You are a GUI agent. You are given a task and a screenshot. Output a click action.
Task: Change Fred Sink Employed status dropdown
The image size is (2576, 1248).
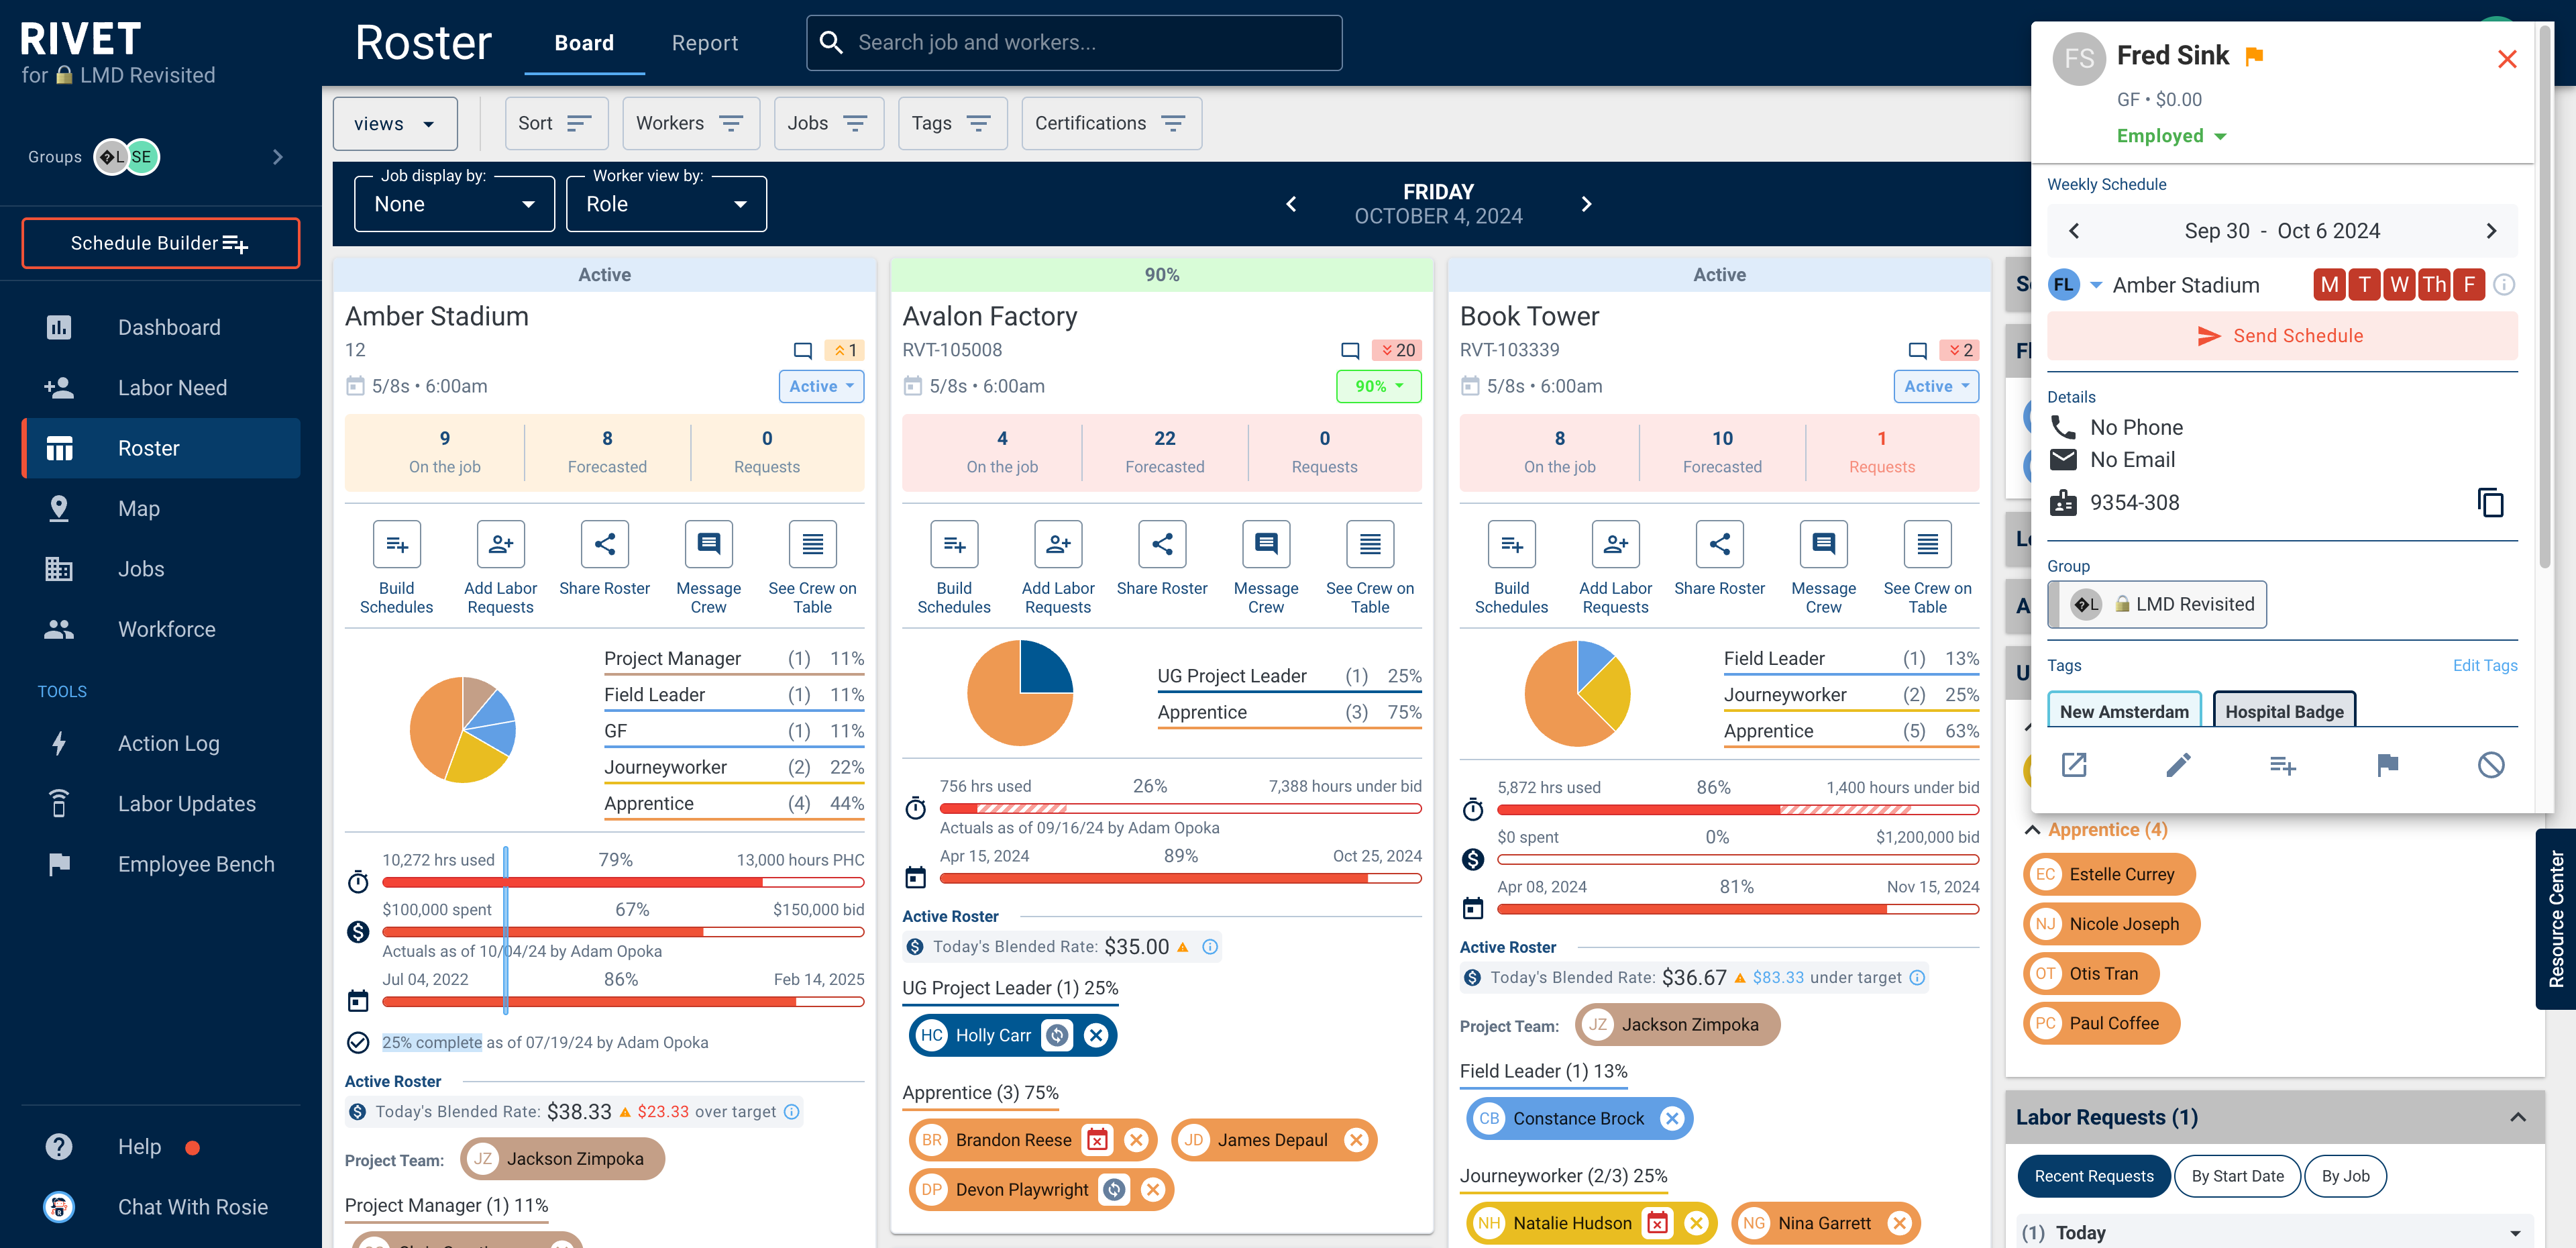click(x=2171, y=136)
